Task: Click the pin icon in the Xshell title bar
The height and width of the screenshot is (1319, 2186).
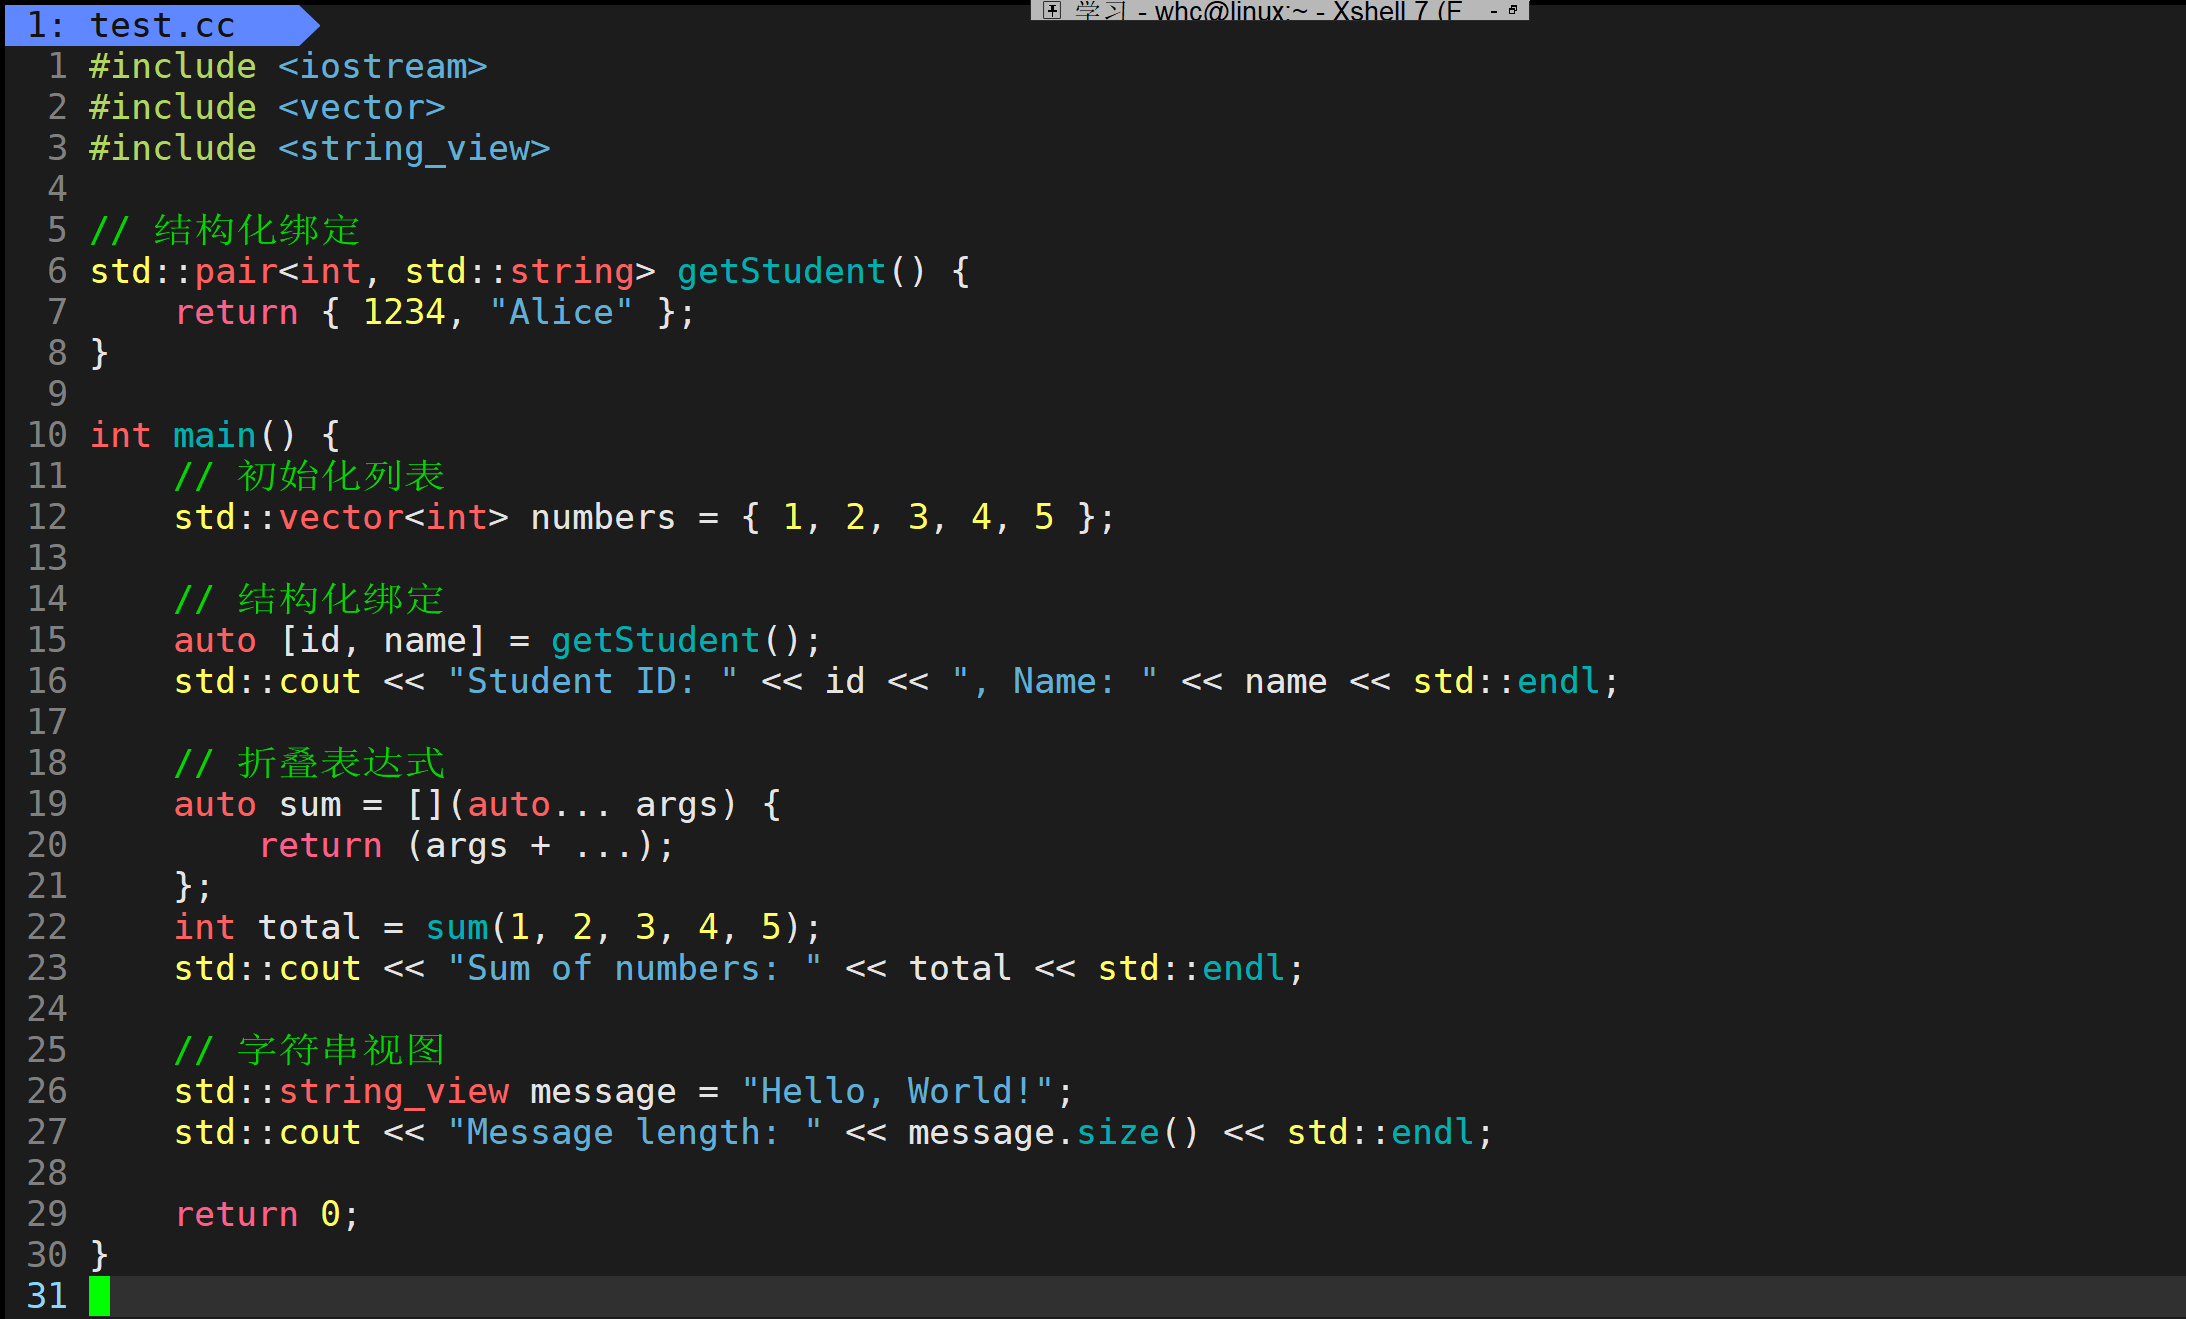Action: [x=1051, y=10]
